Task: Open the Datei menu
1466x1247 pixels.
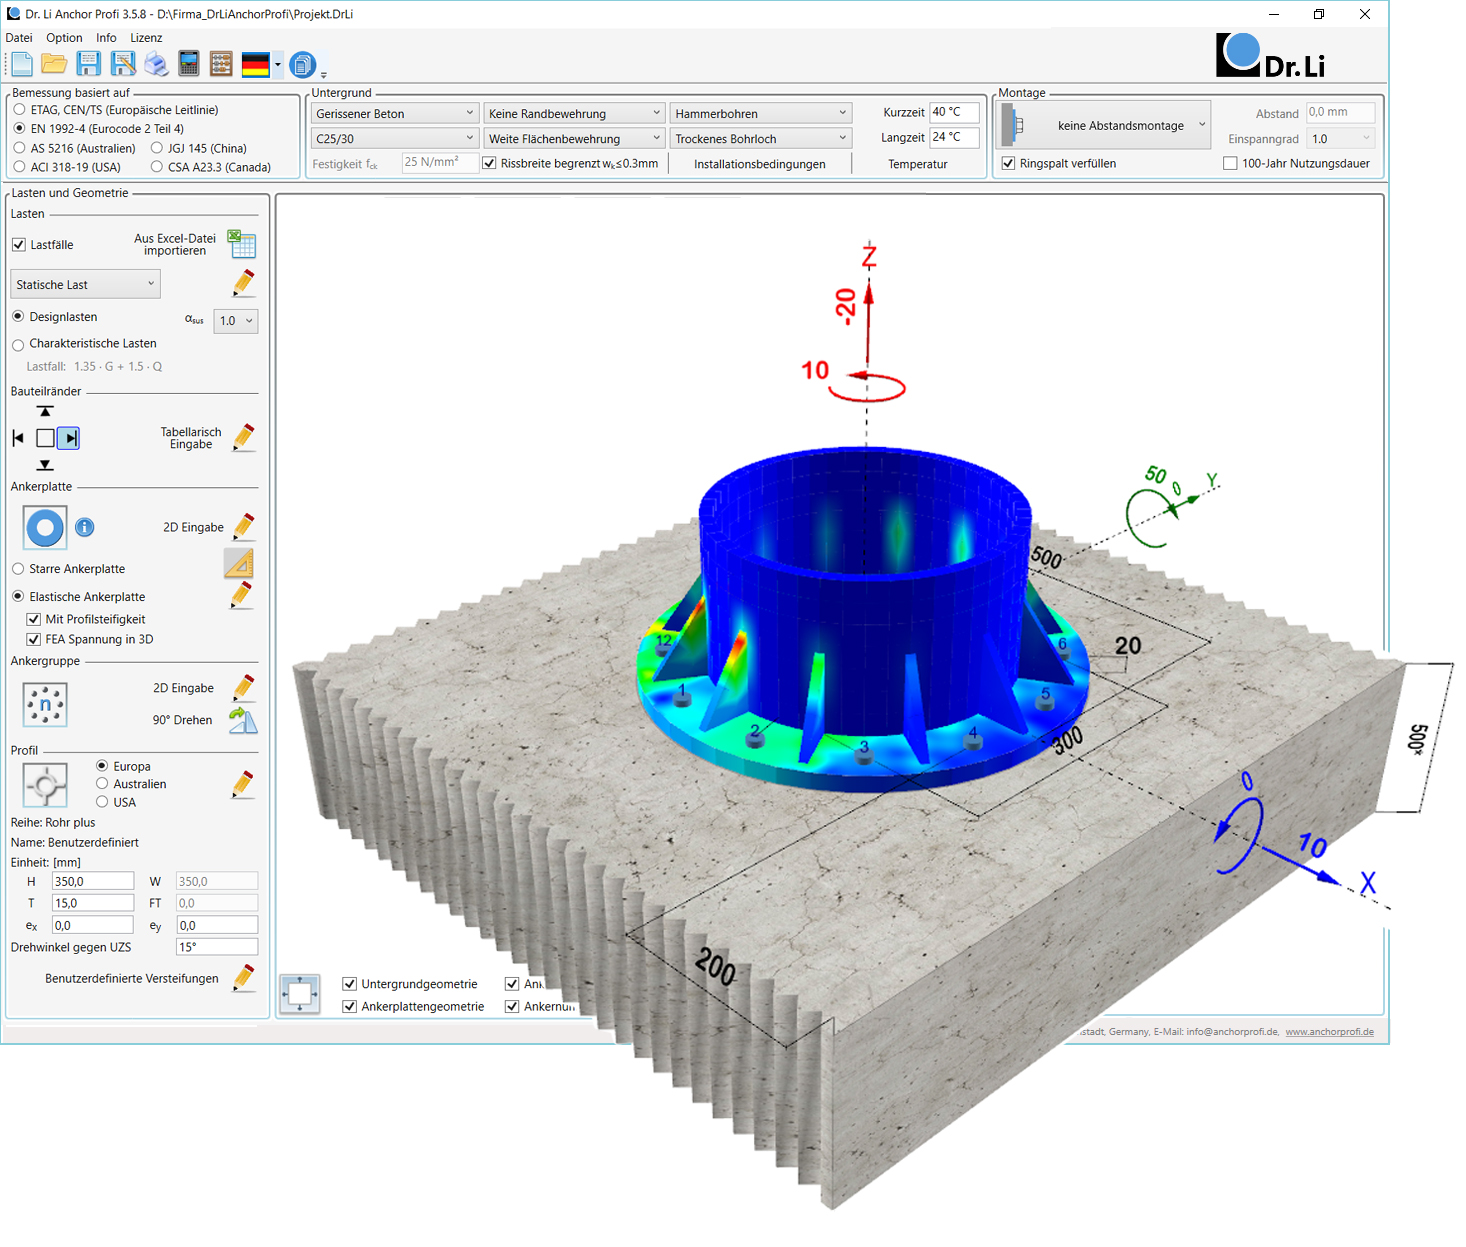Action: [x=19, y=38]
